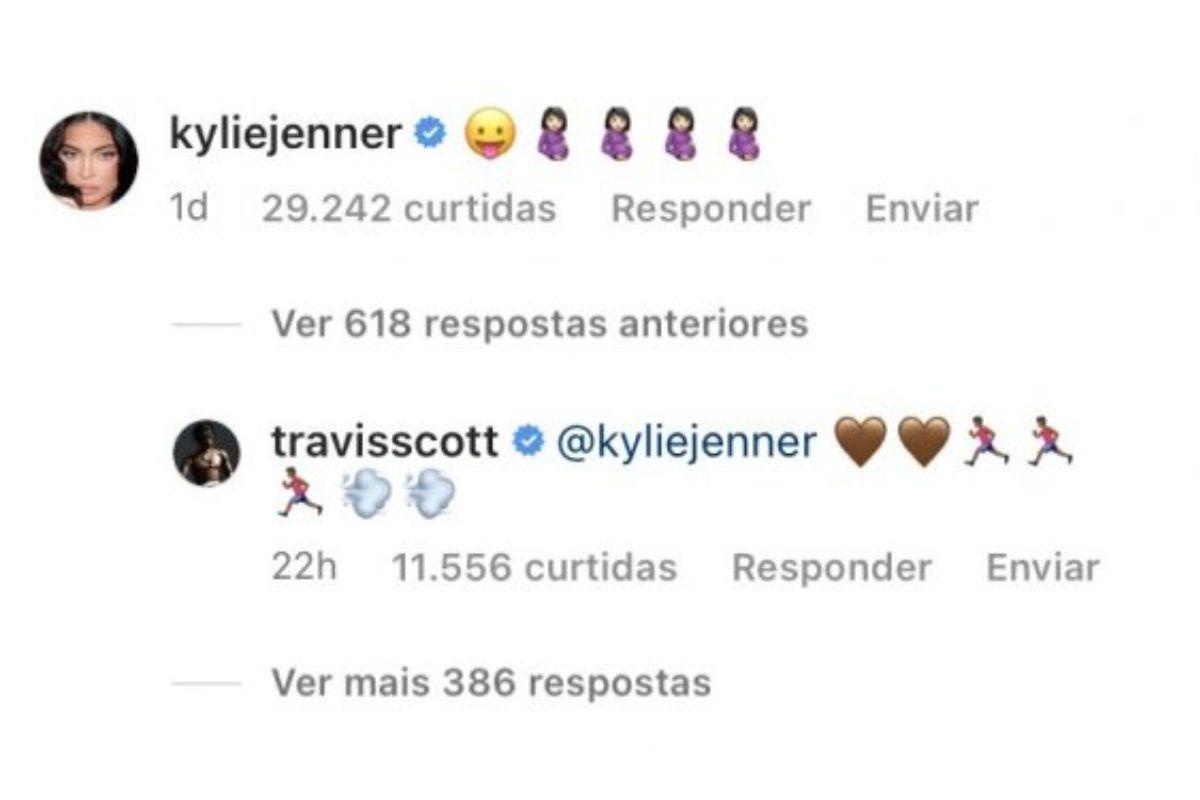
Task: Expand Ver mais 386 respostas
Action: (x=491, y=683)
